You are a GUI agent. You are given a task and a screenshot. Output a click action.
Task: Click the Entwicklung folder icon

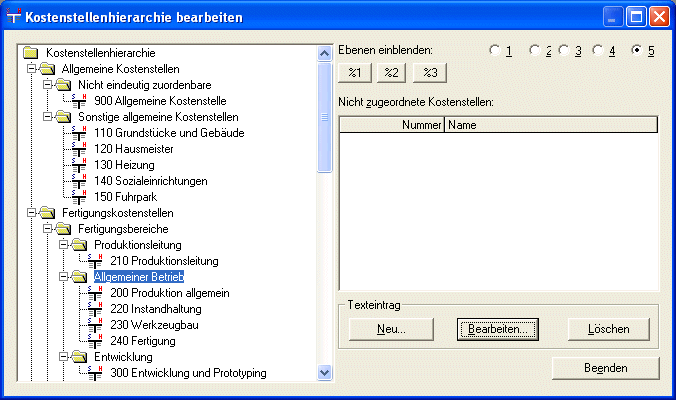tap(79, 356)
